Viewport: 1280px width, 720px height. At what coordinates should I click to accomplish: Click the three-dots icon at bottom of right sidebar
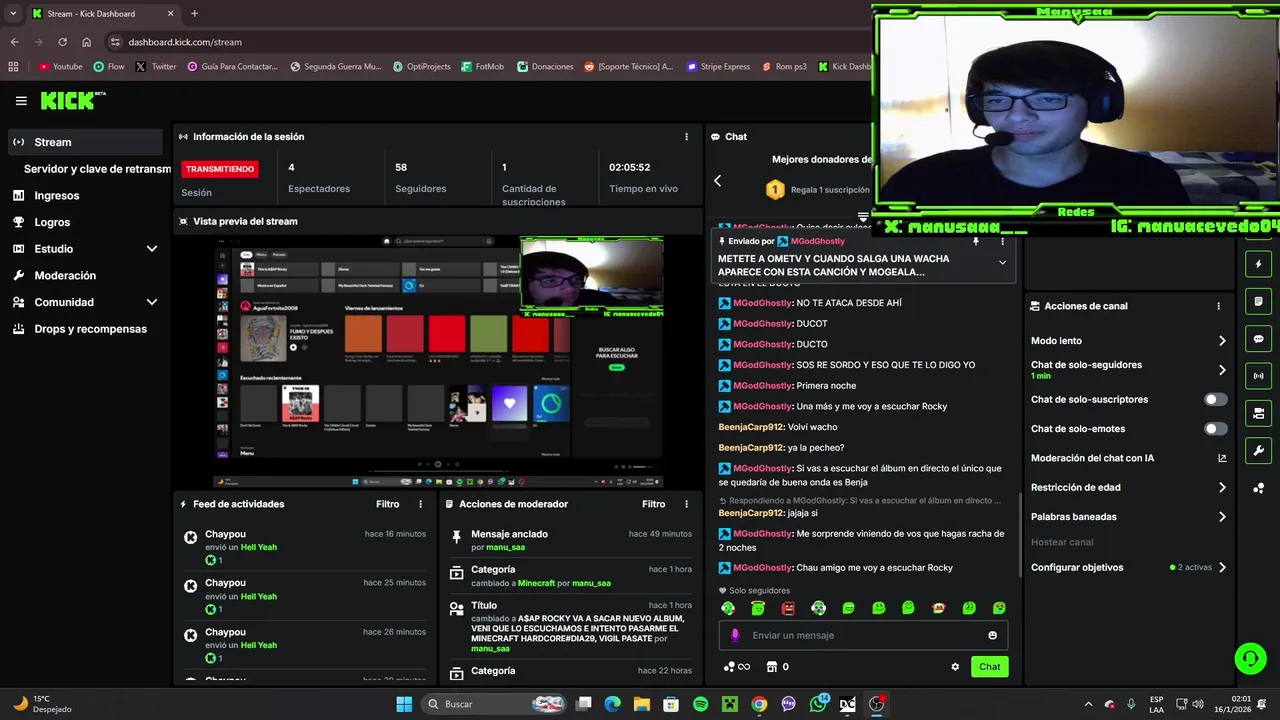point(1258,488)
